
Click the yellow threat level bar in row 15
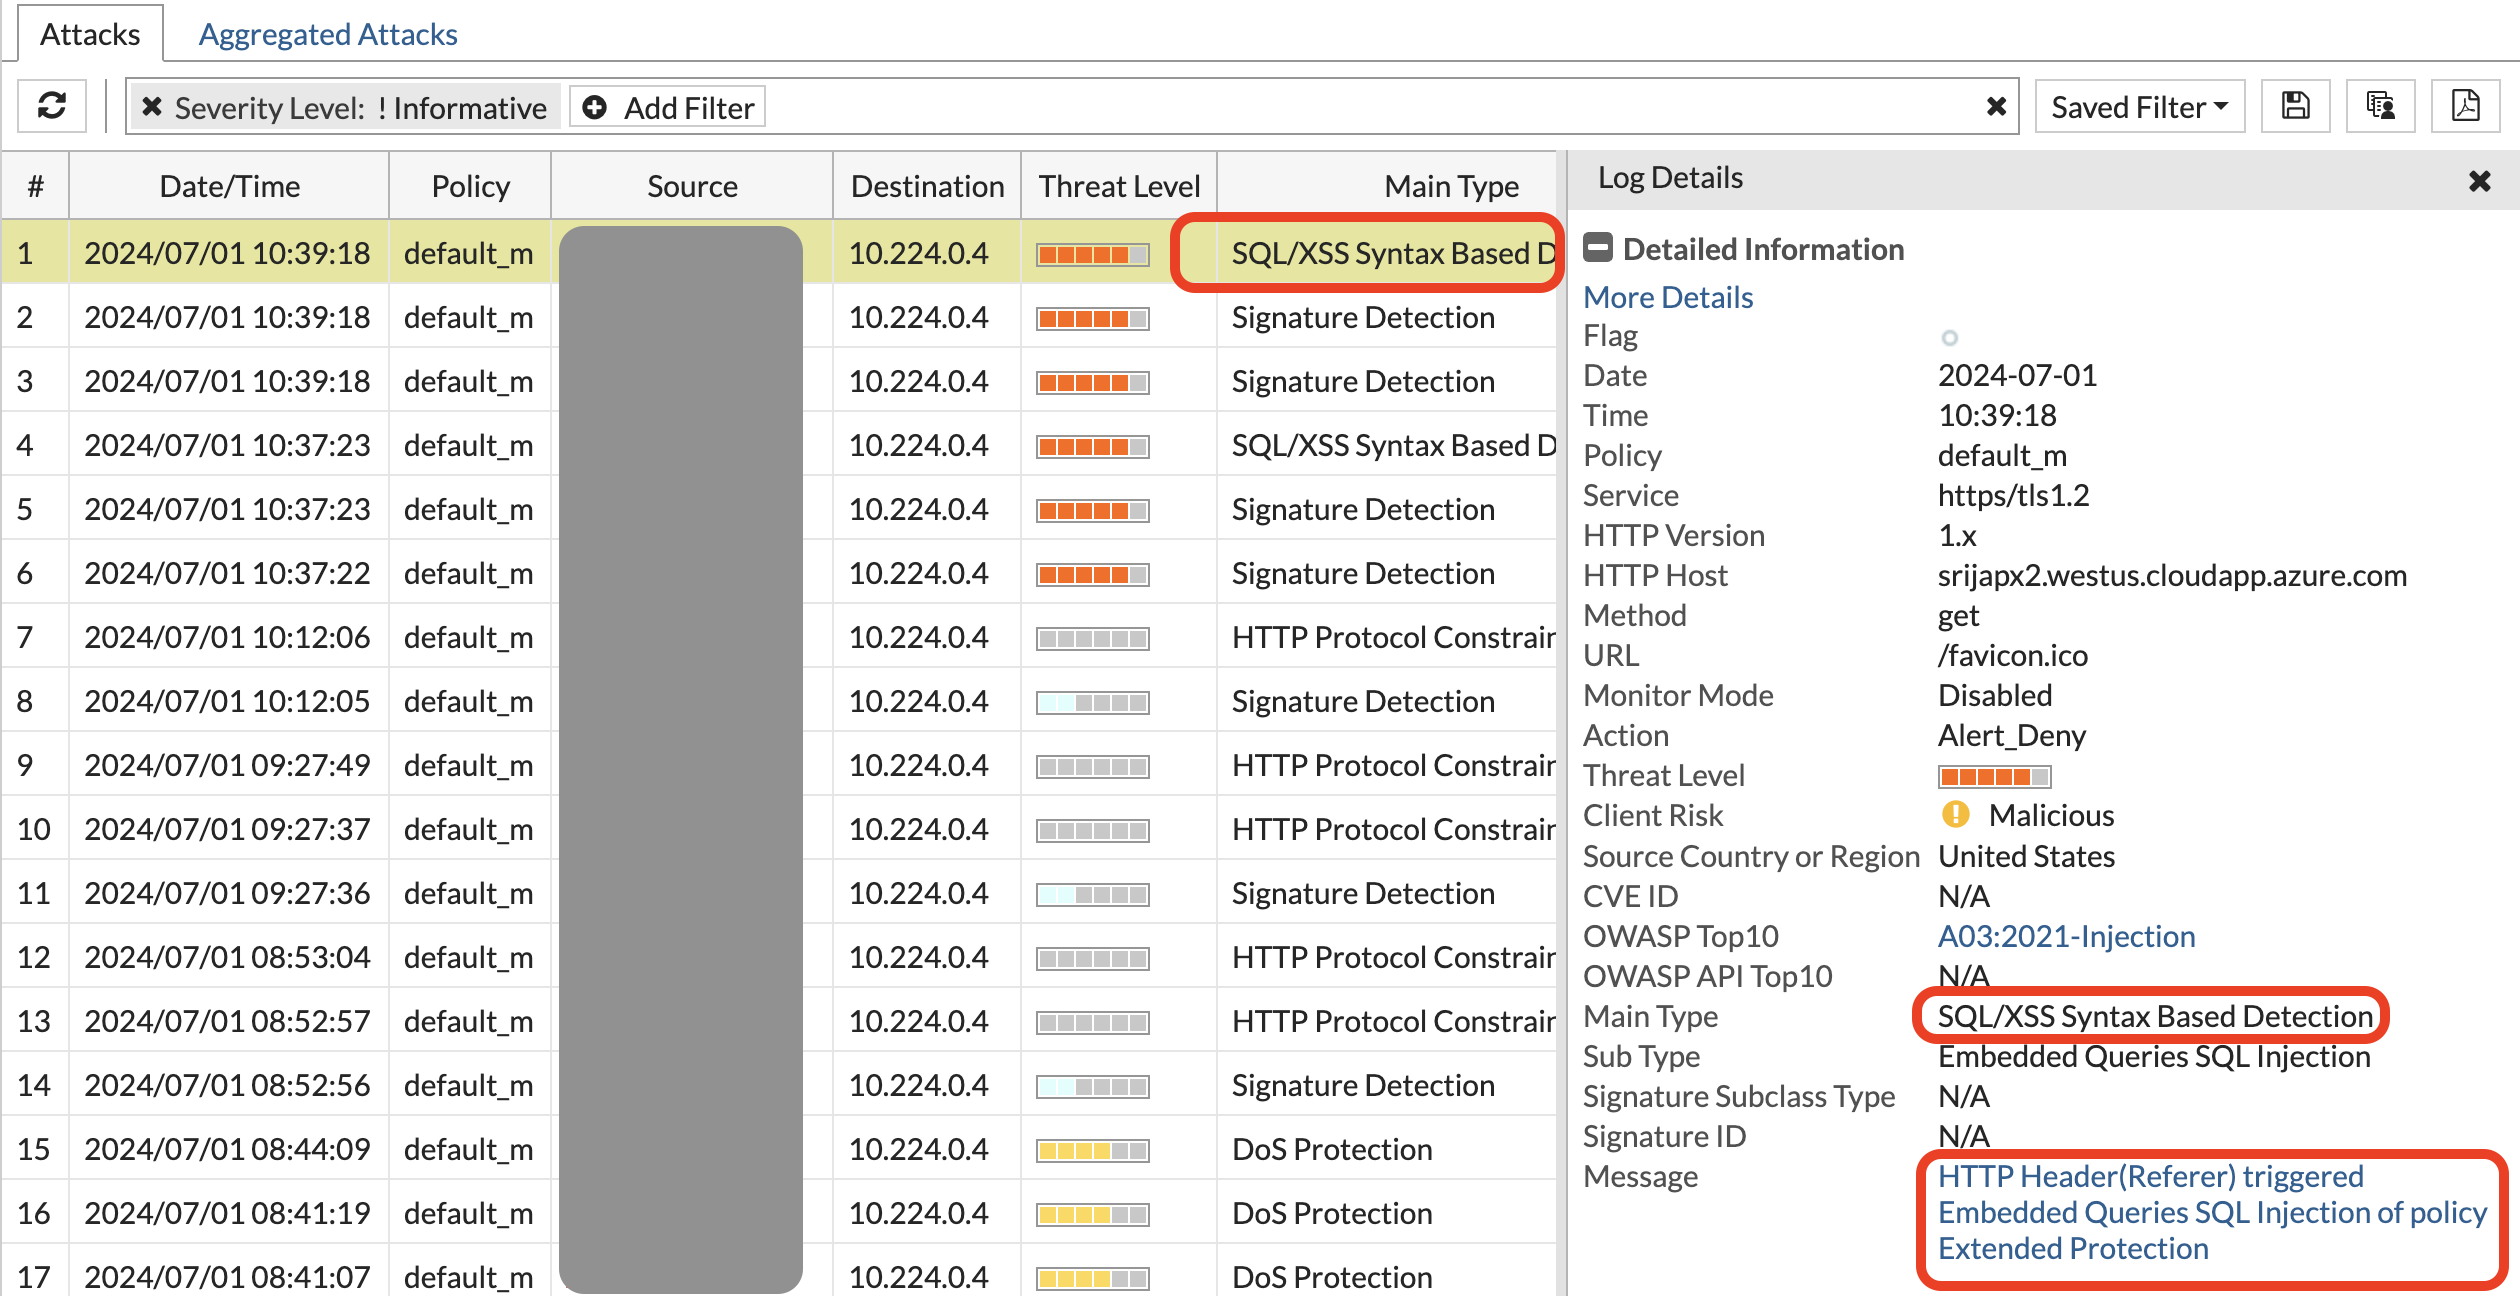coord(1093,1150)
